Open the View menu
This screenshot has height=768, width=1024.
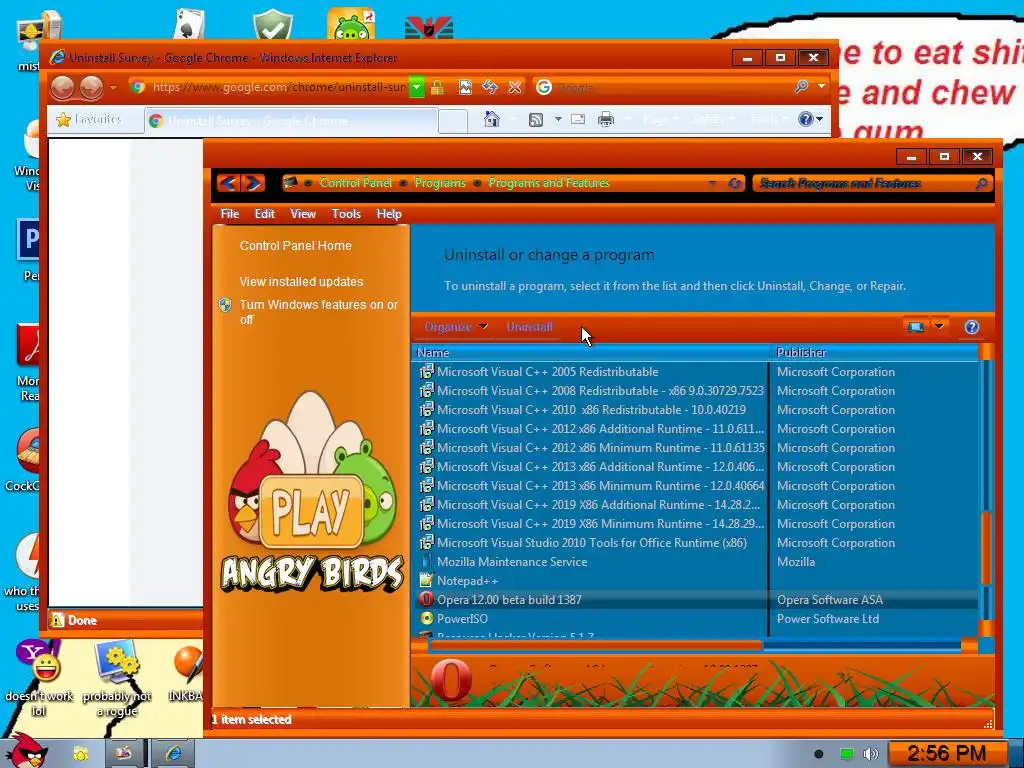(x=303, y=214)
